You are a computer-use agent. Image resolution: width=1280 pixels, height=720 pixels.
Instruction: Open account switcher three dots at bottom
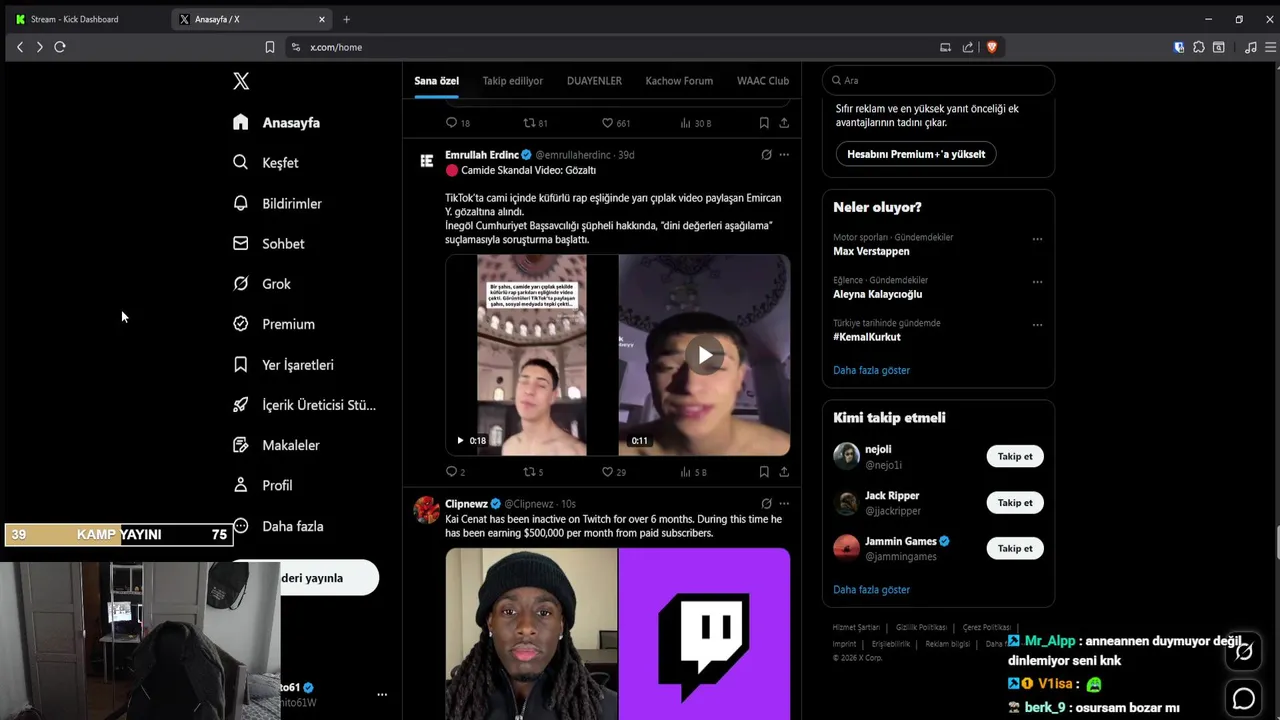pyautogui.click(x=382, y=694)
